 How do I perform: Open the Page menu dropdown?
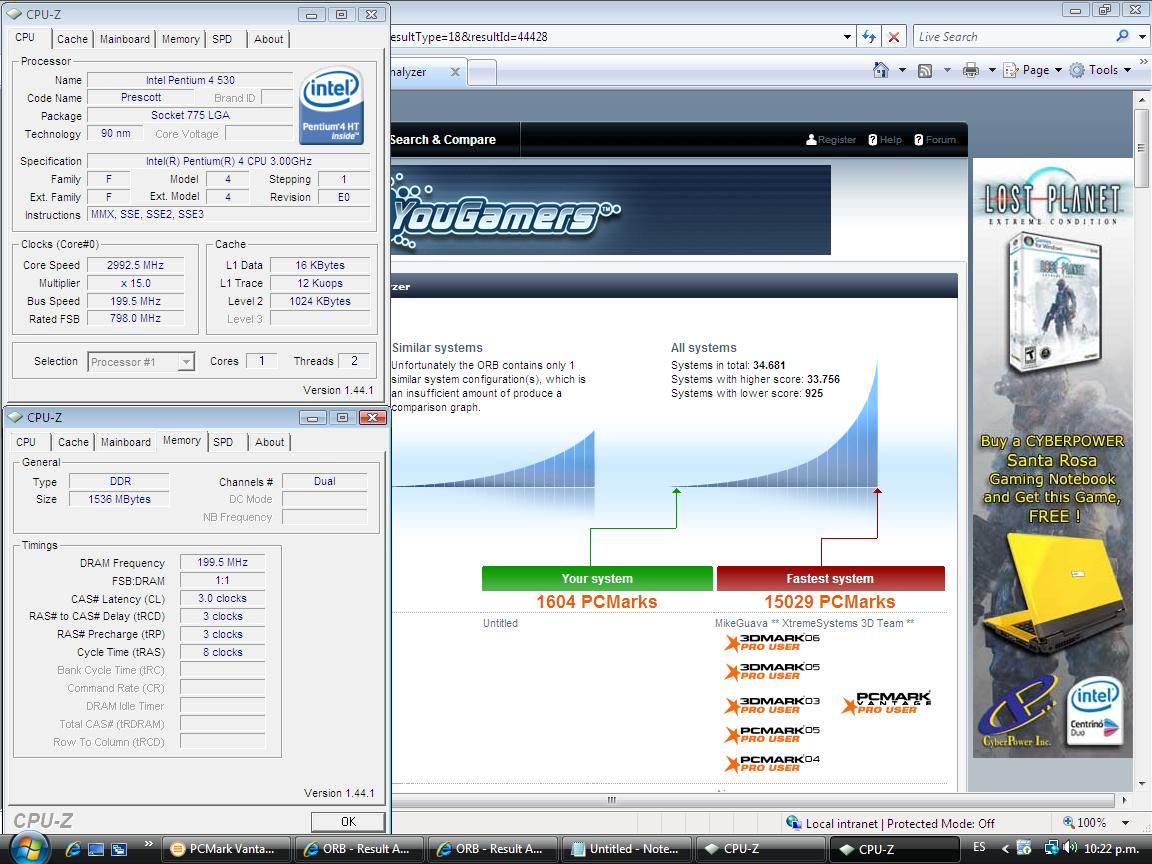tap(1033, 70)
